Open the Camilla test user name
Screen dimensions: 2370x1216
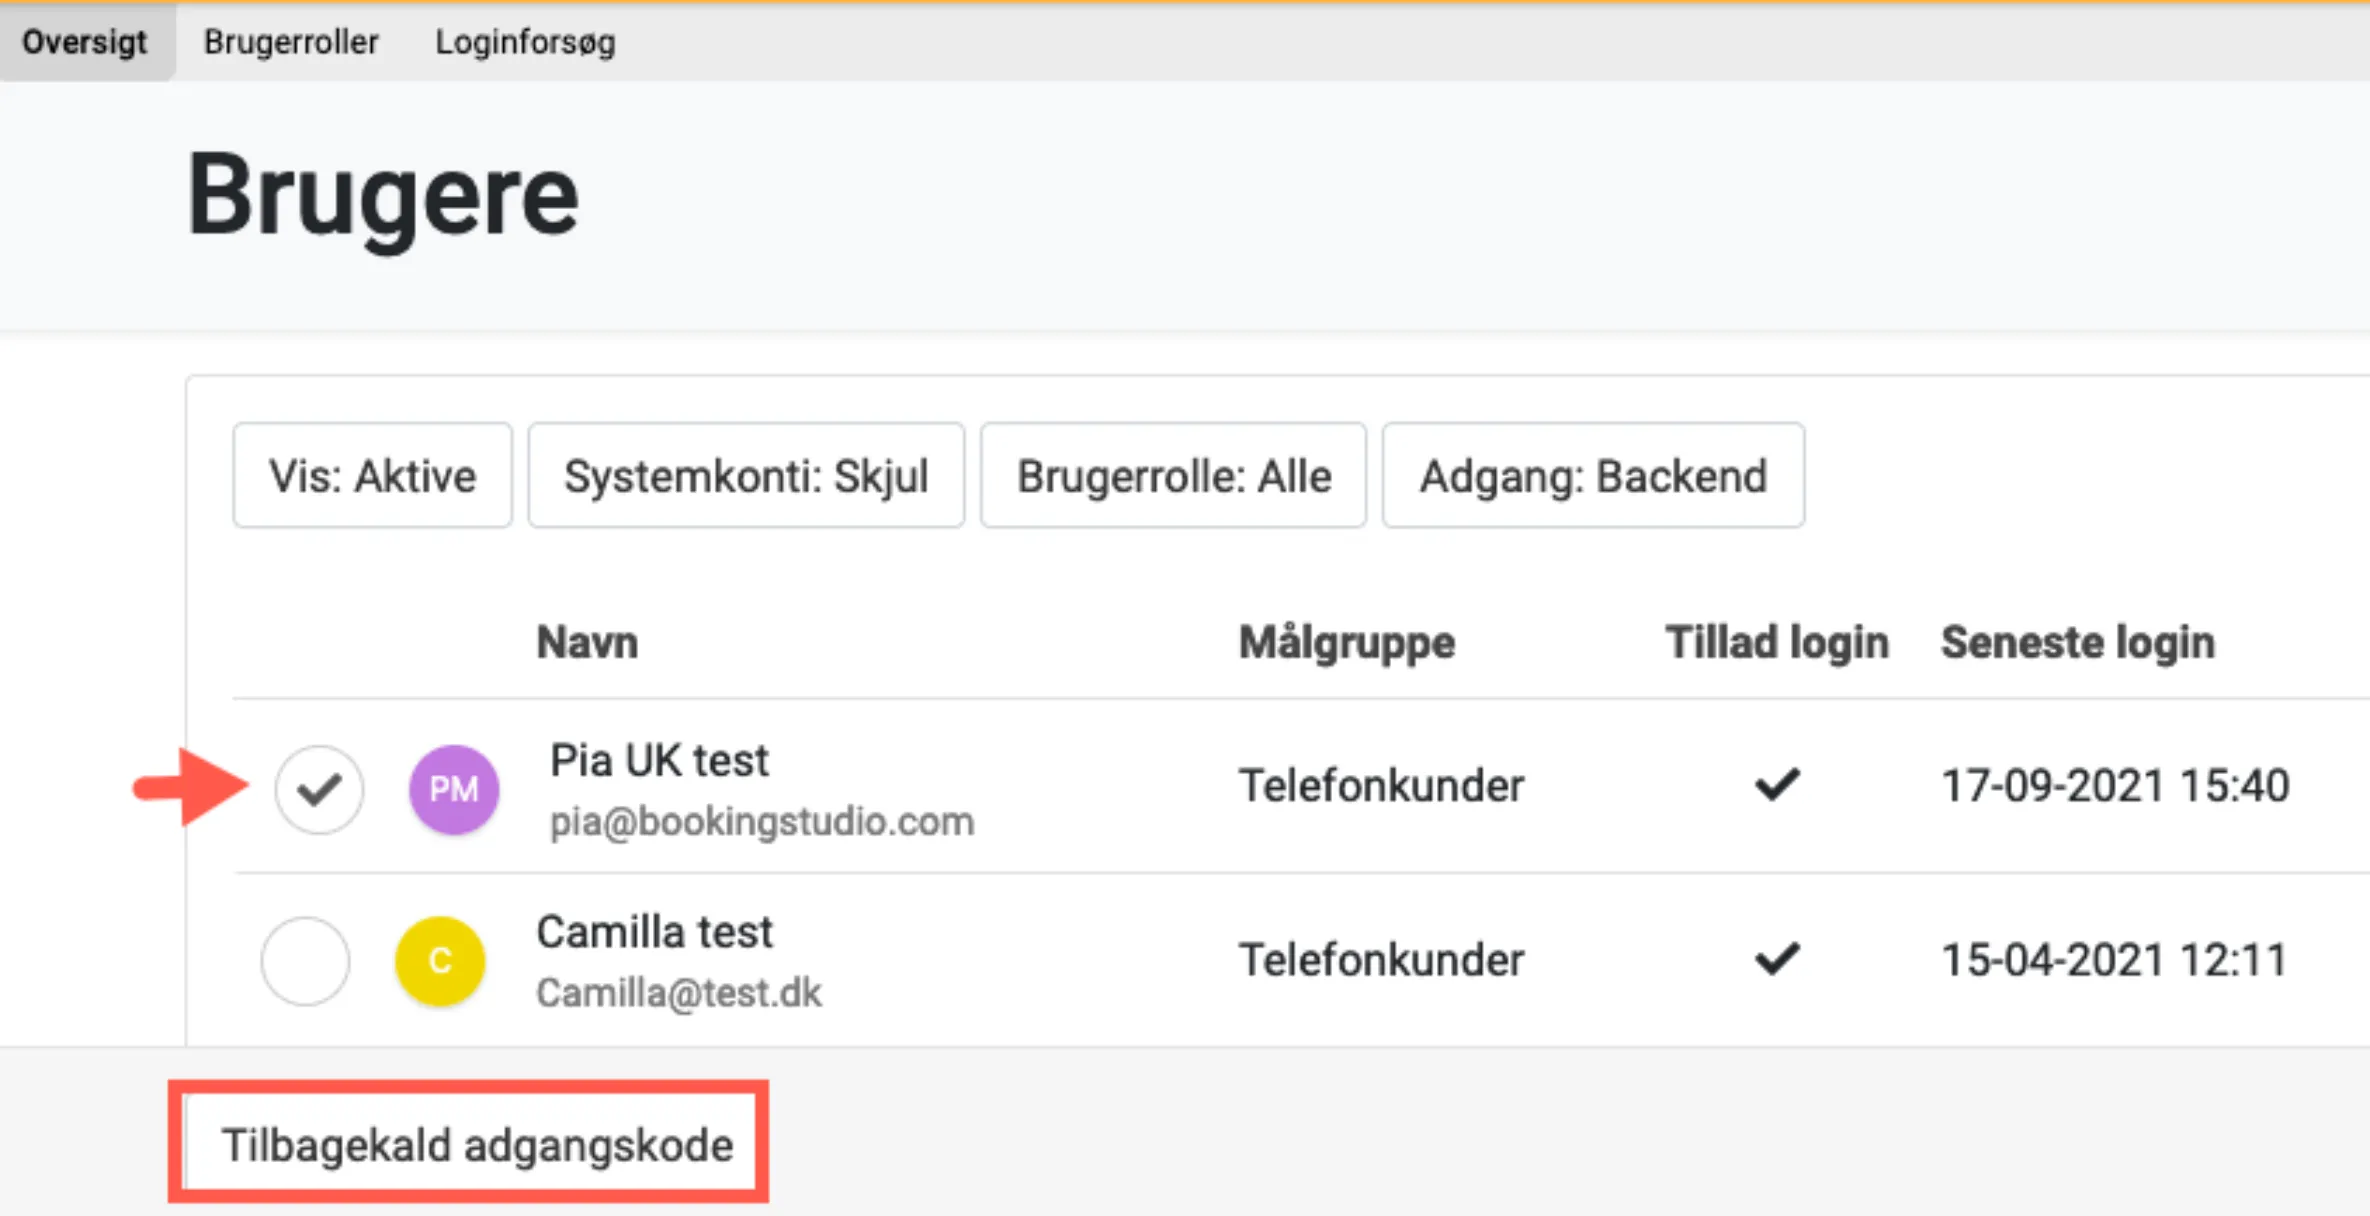pyautogui.click(x=654, y=932)
